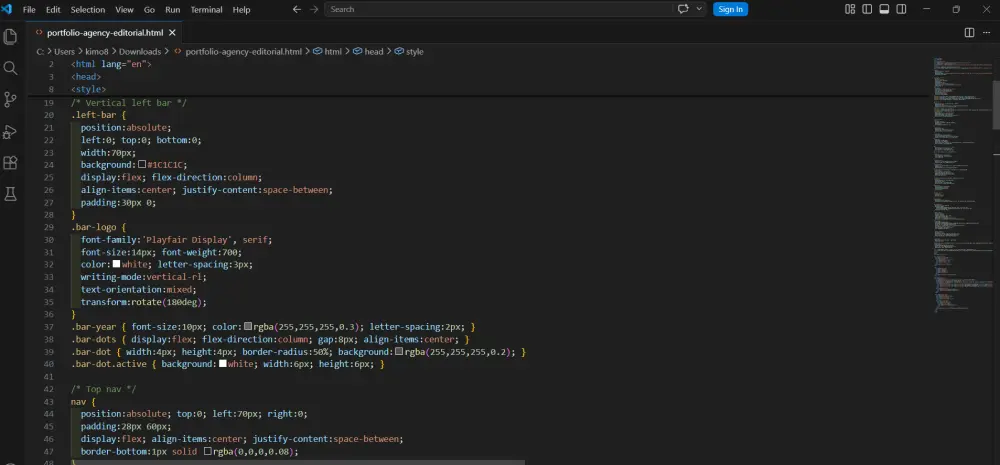The width and height of the screenshot is (1000, 465).
Task: Open the Run menu
Action: coord(172,10)
